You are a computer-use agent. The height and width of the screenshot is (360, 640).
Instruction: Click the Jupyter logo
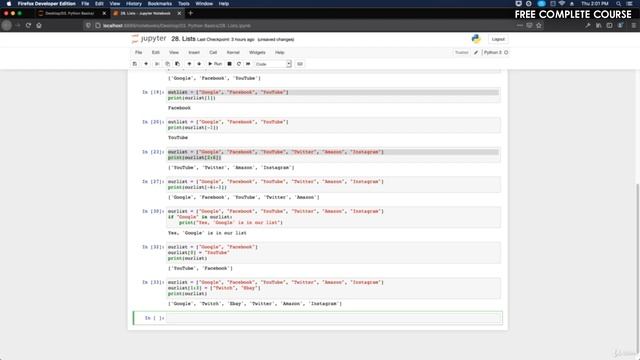(x=149, y=39)
